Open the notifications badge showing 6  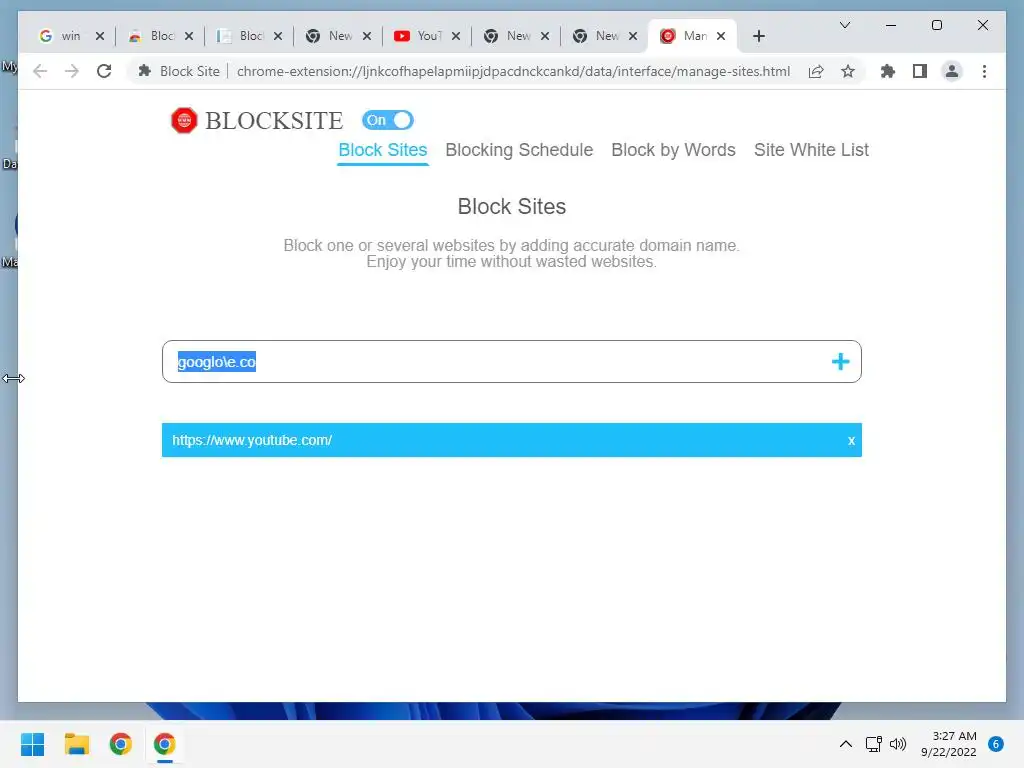(996, 744)
